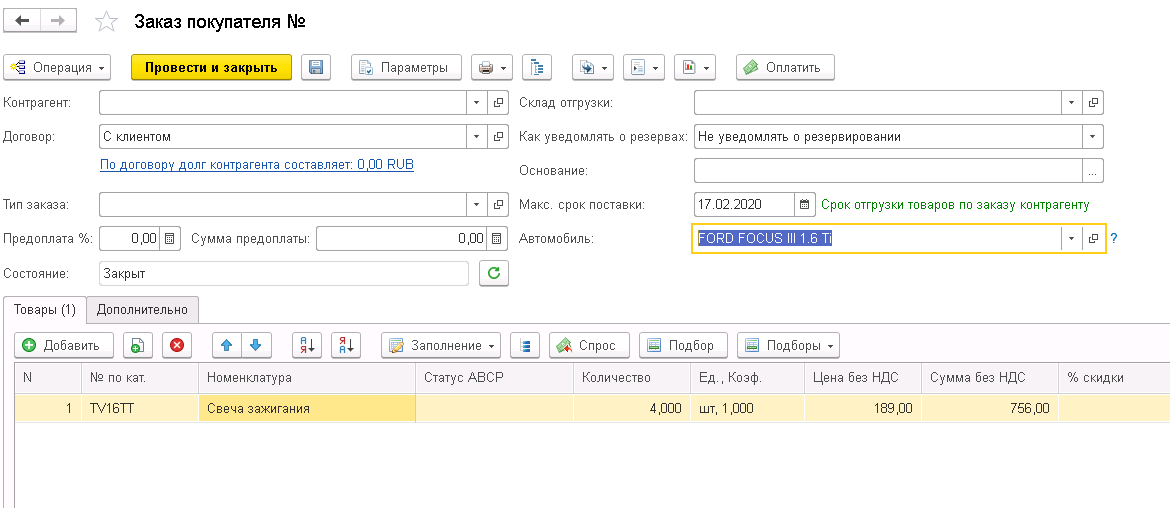Open selected Контрагент record
The height and width of the screenshot is (508, 1170).
pos(497,103)
